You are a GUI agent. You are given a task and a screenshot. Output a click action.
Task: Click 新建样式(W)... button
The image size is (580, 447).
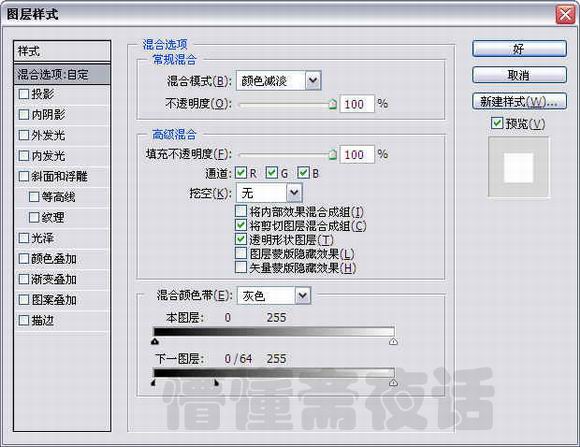click(x=519, y=101)
